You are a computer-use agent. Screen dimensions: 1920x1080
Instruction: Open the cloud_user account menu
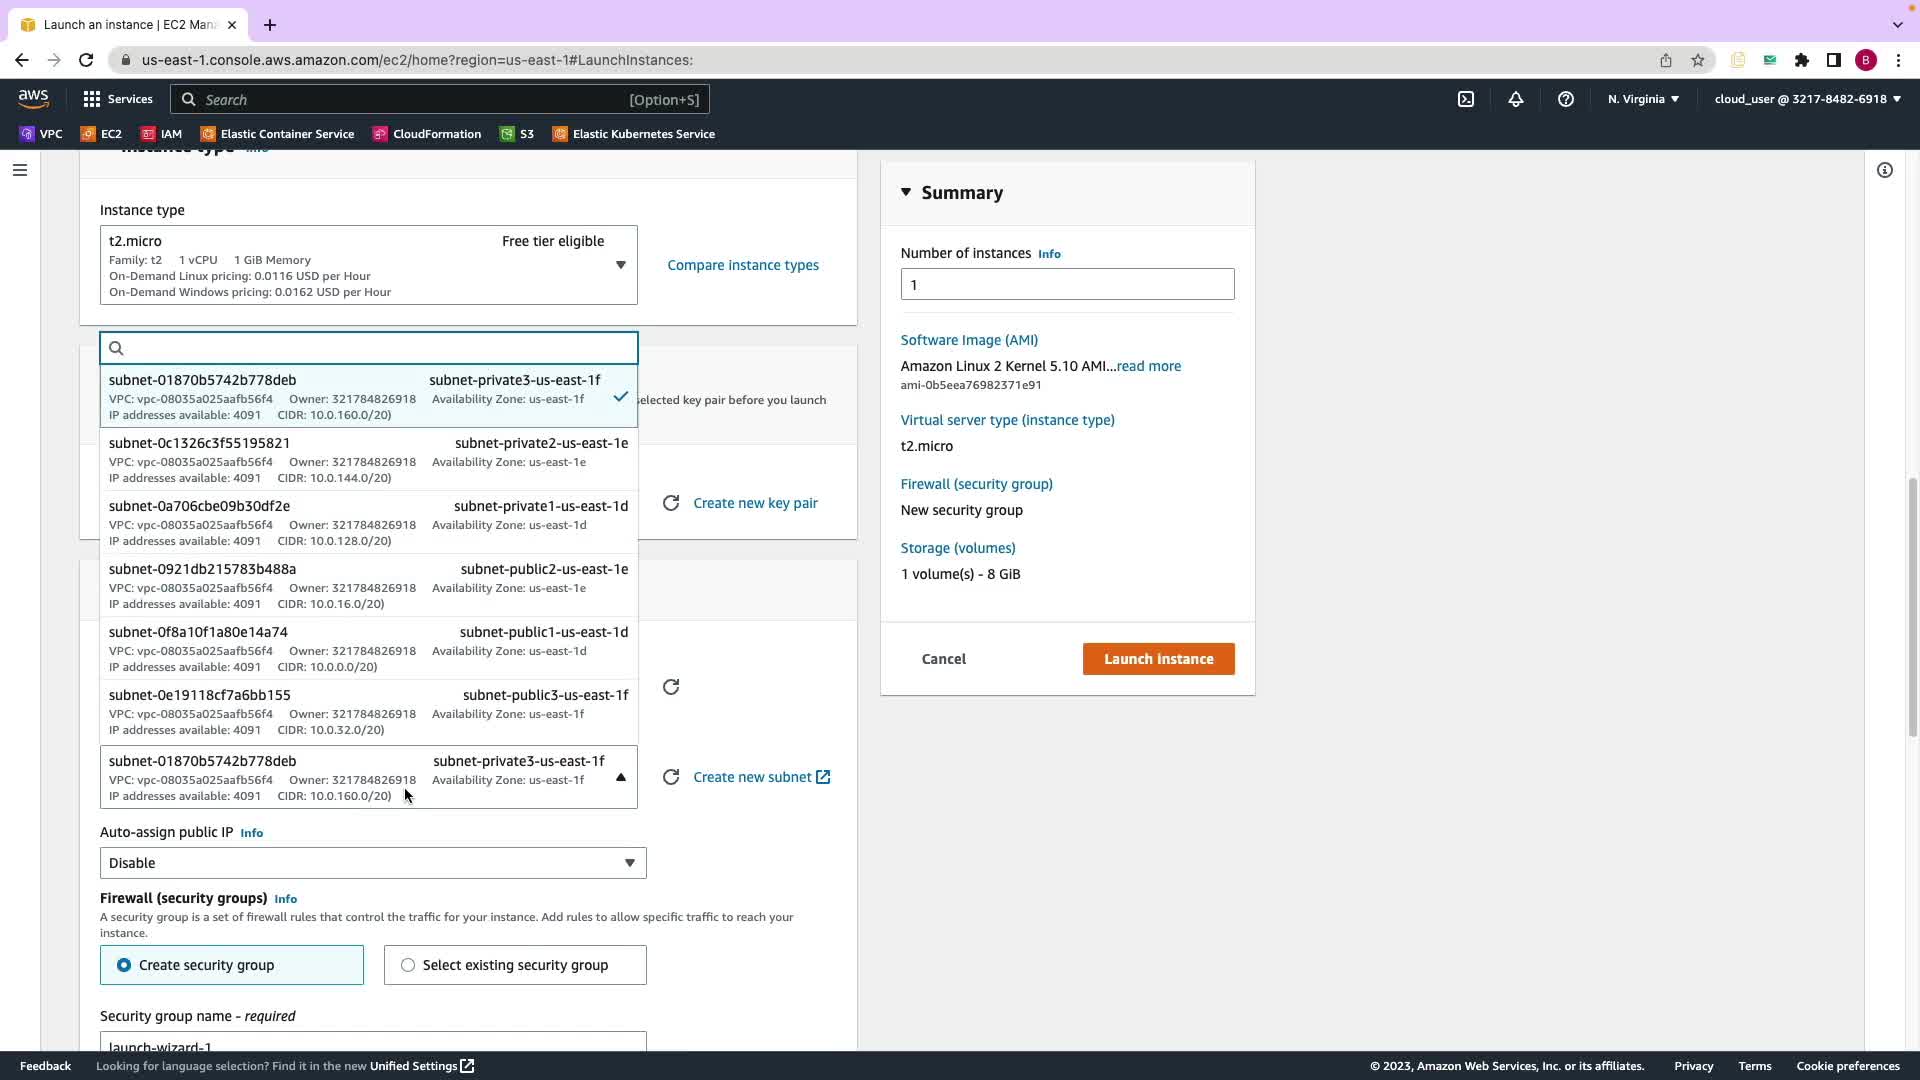click(1807, 99)
